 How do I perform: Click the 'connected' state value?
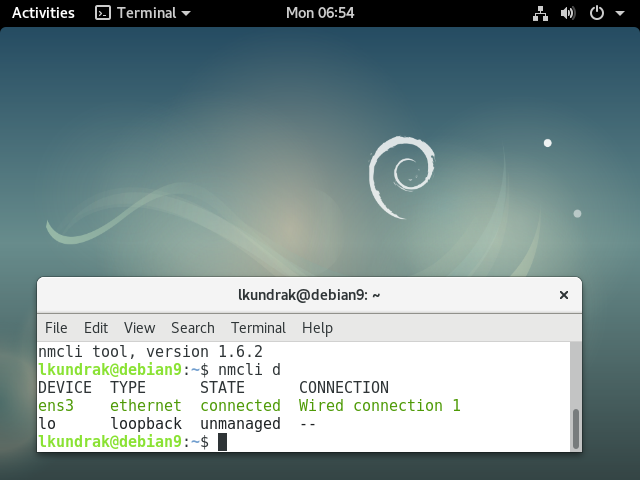tap(240, 406)
